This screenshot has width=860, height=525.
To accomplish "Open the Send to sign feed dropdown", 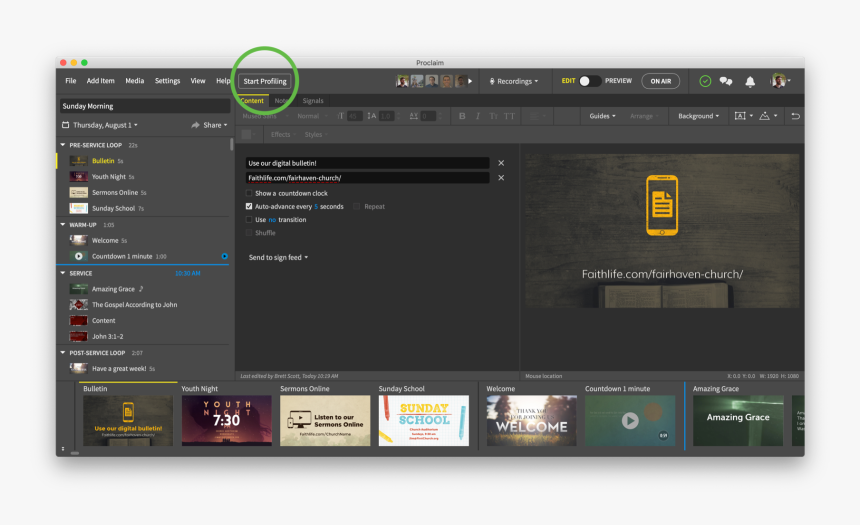I will pos(278,257).
